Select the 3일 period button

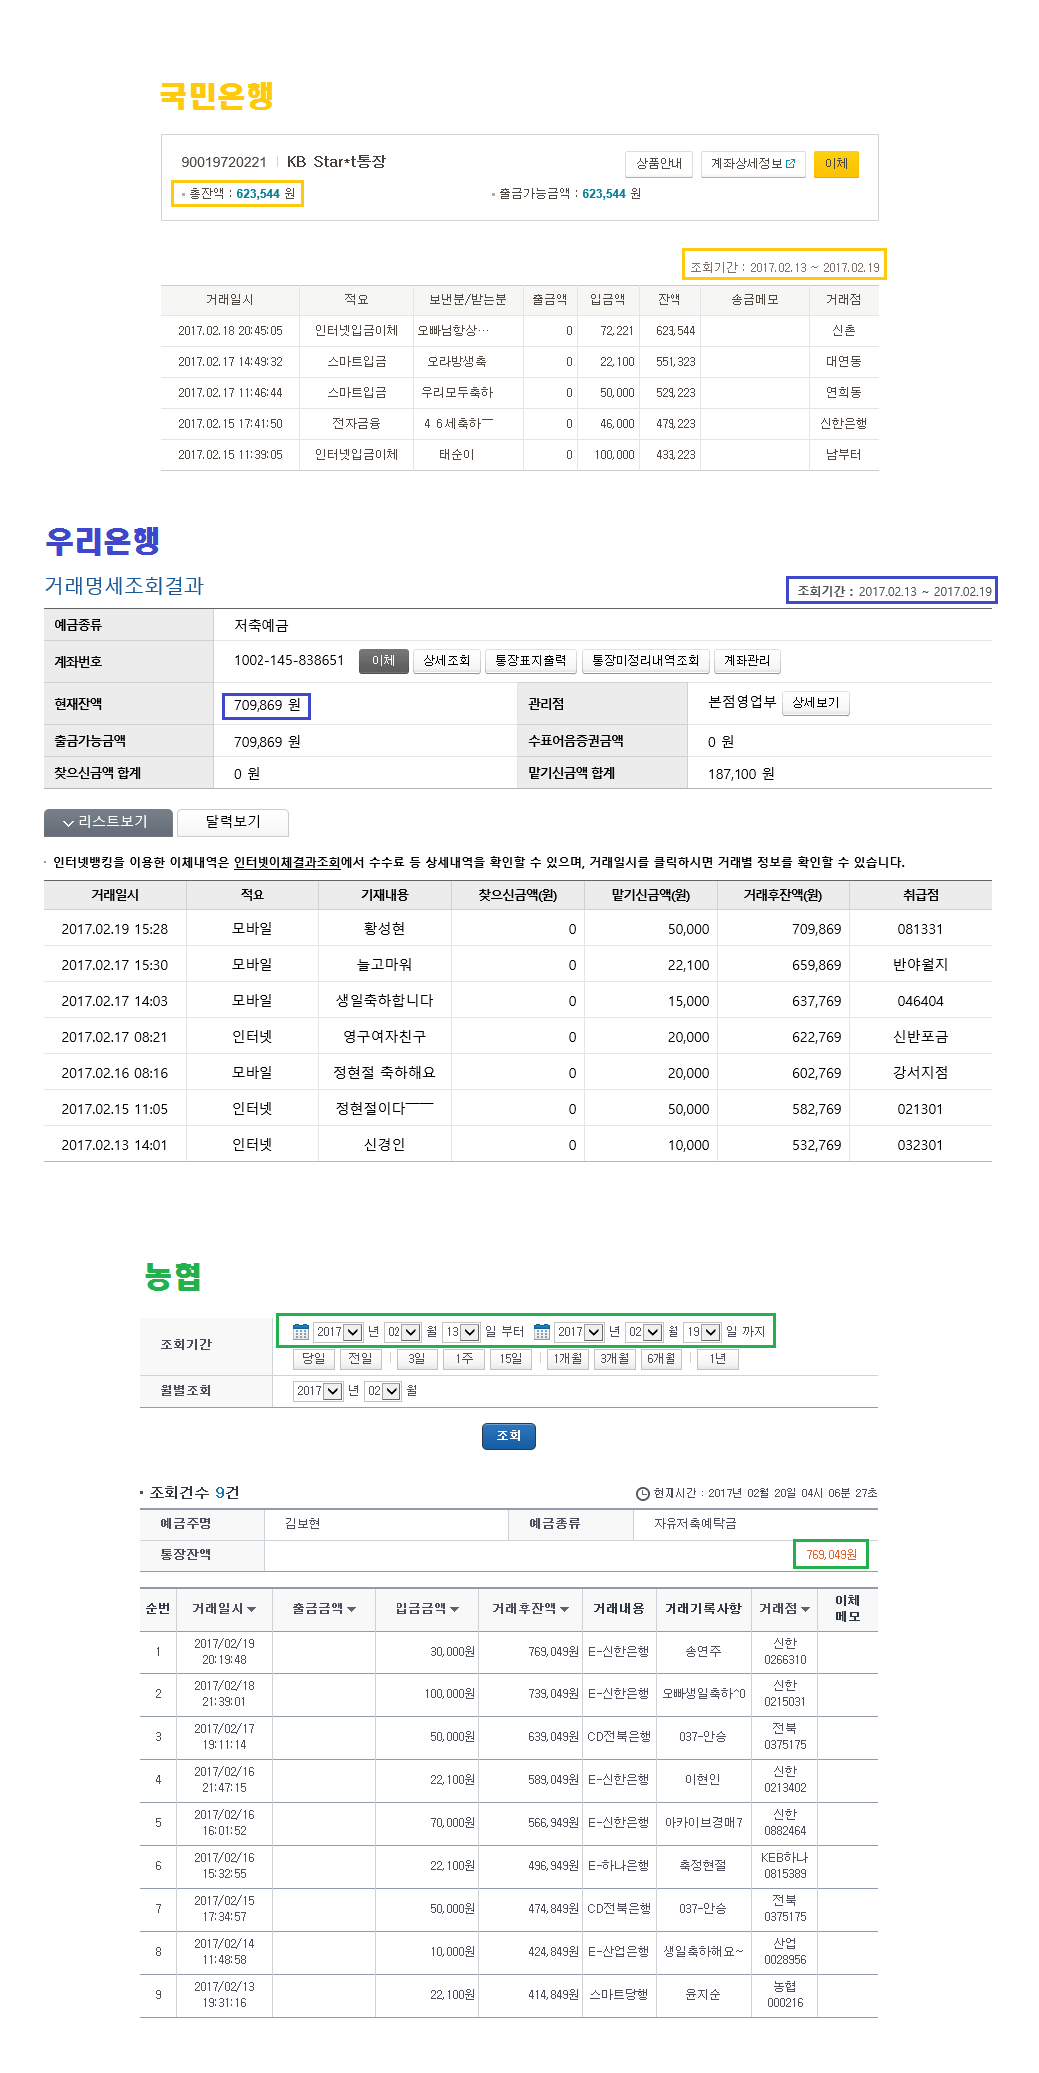coord(417,1359)
